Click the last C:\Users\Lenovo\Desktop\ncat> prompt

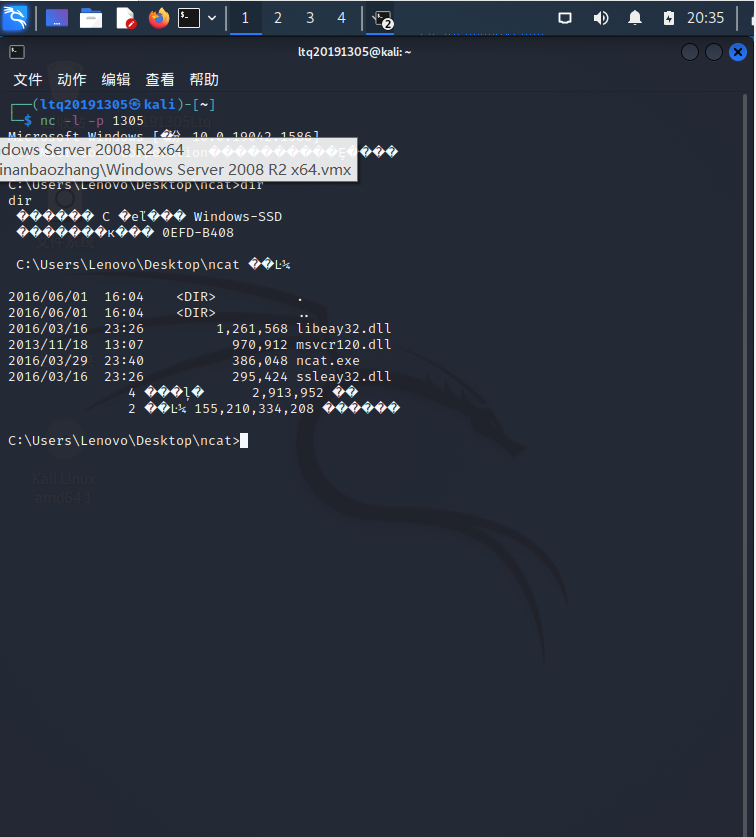pyautogui.click(x=124, y=441)
